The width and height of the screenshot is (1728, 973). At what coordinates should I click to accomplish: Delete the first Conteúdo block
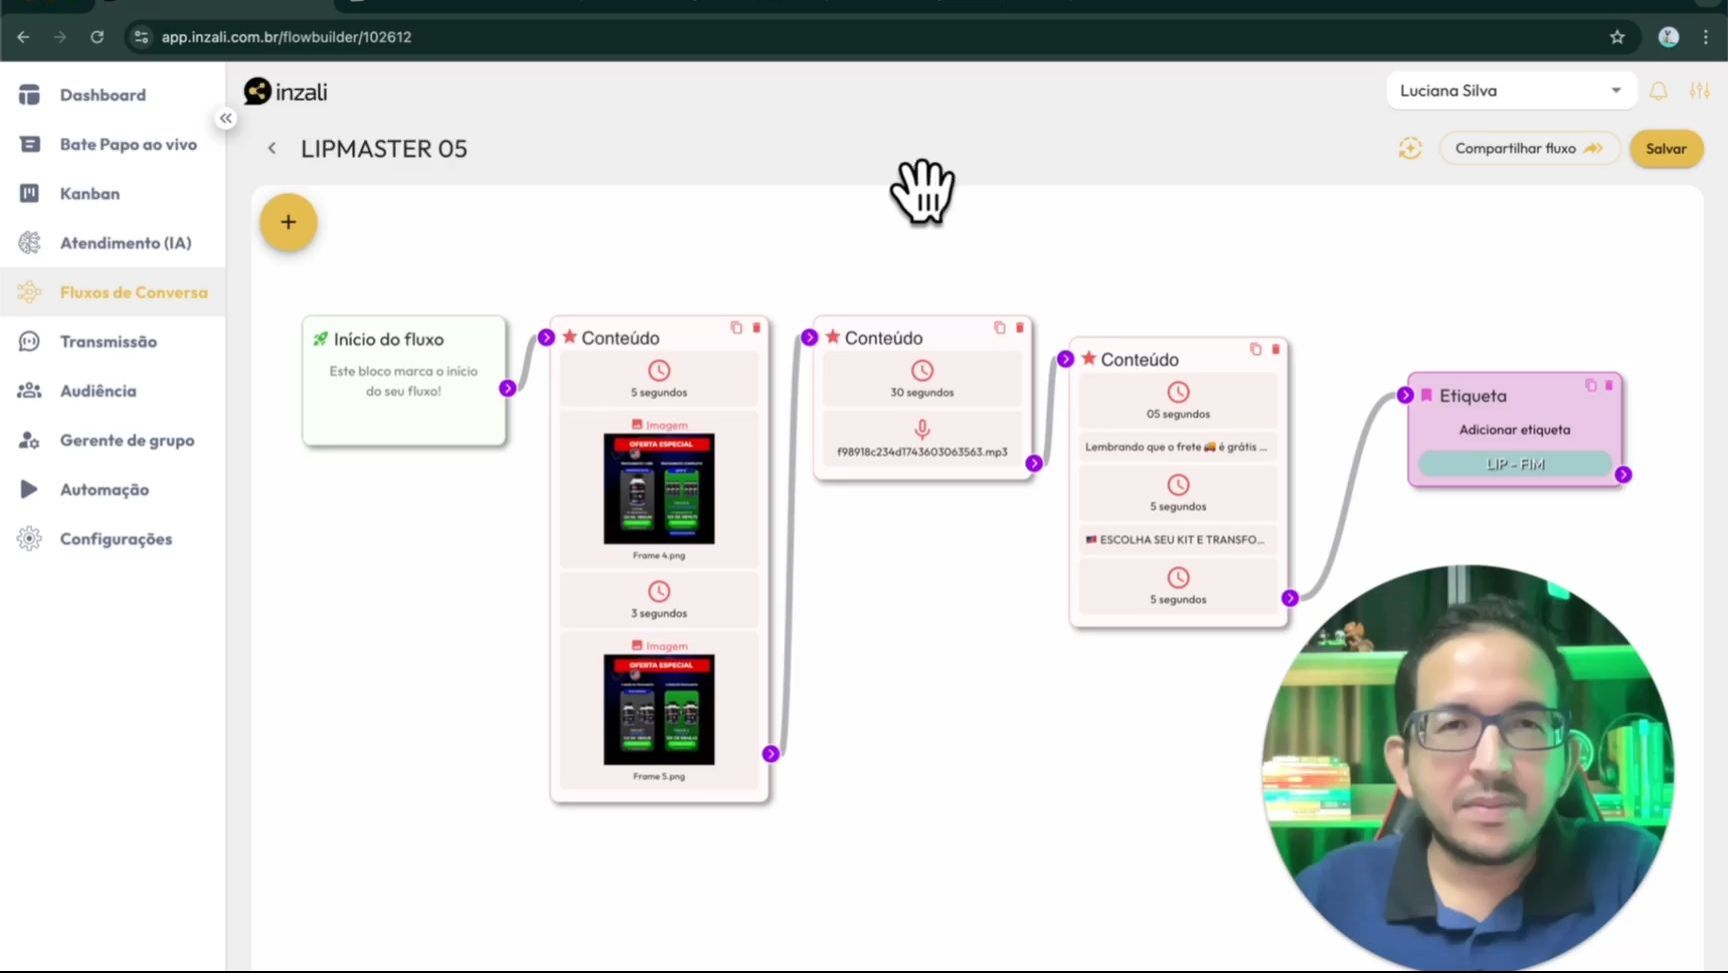click(x=756, y=327)
